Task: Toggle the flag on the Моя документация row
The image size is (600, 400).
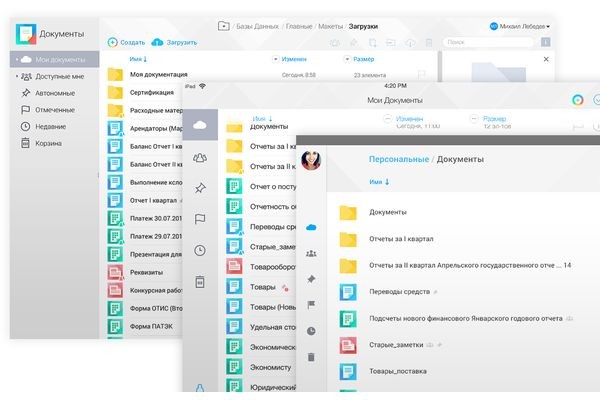Action: [x=422, y=74]
